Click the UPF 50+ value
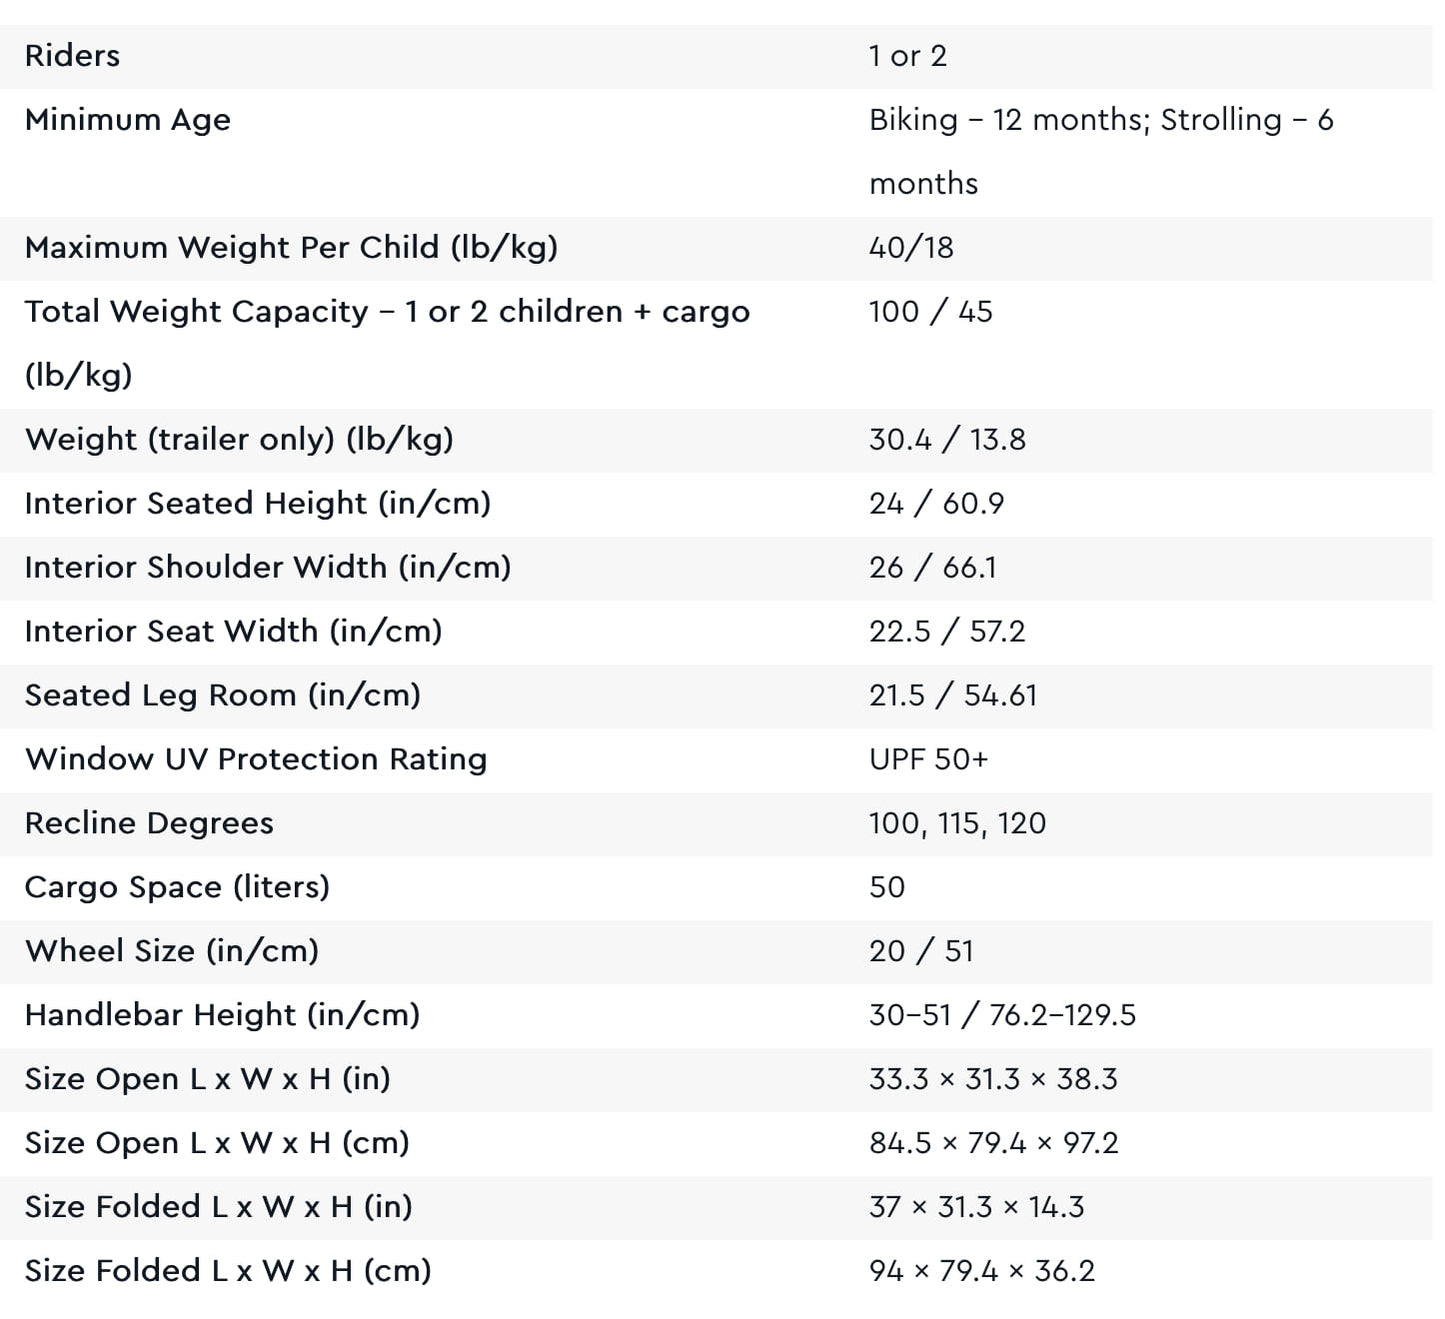1445x1319 pixels. tap(928, 759)
